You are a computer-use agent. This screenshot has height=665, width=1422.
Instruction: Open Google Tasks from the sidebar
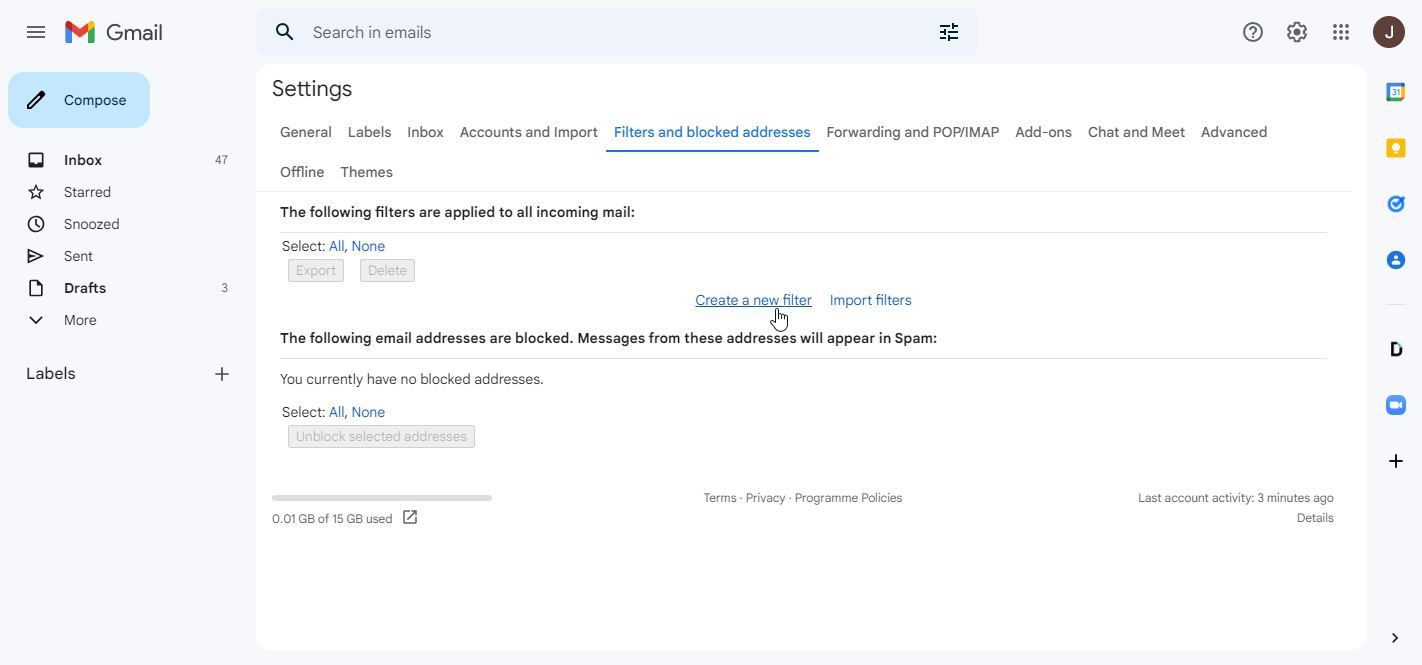1396,203
